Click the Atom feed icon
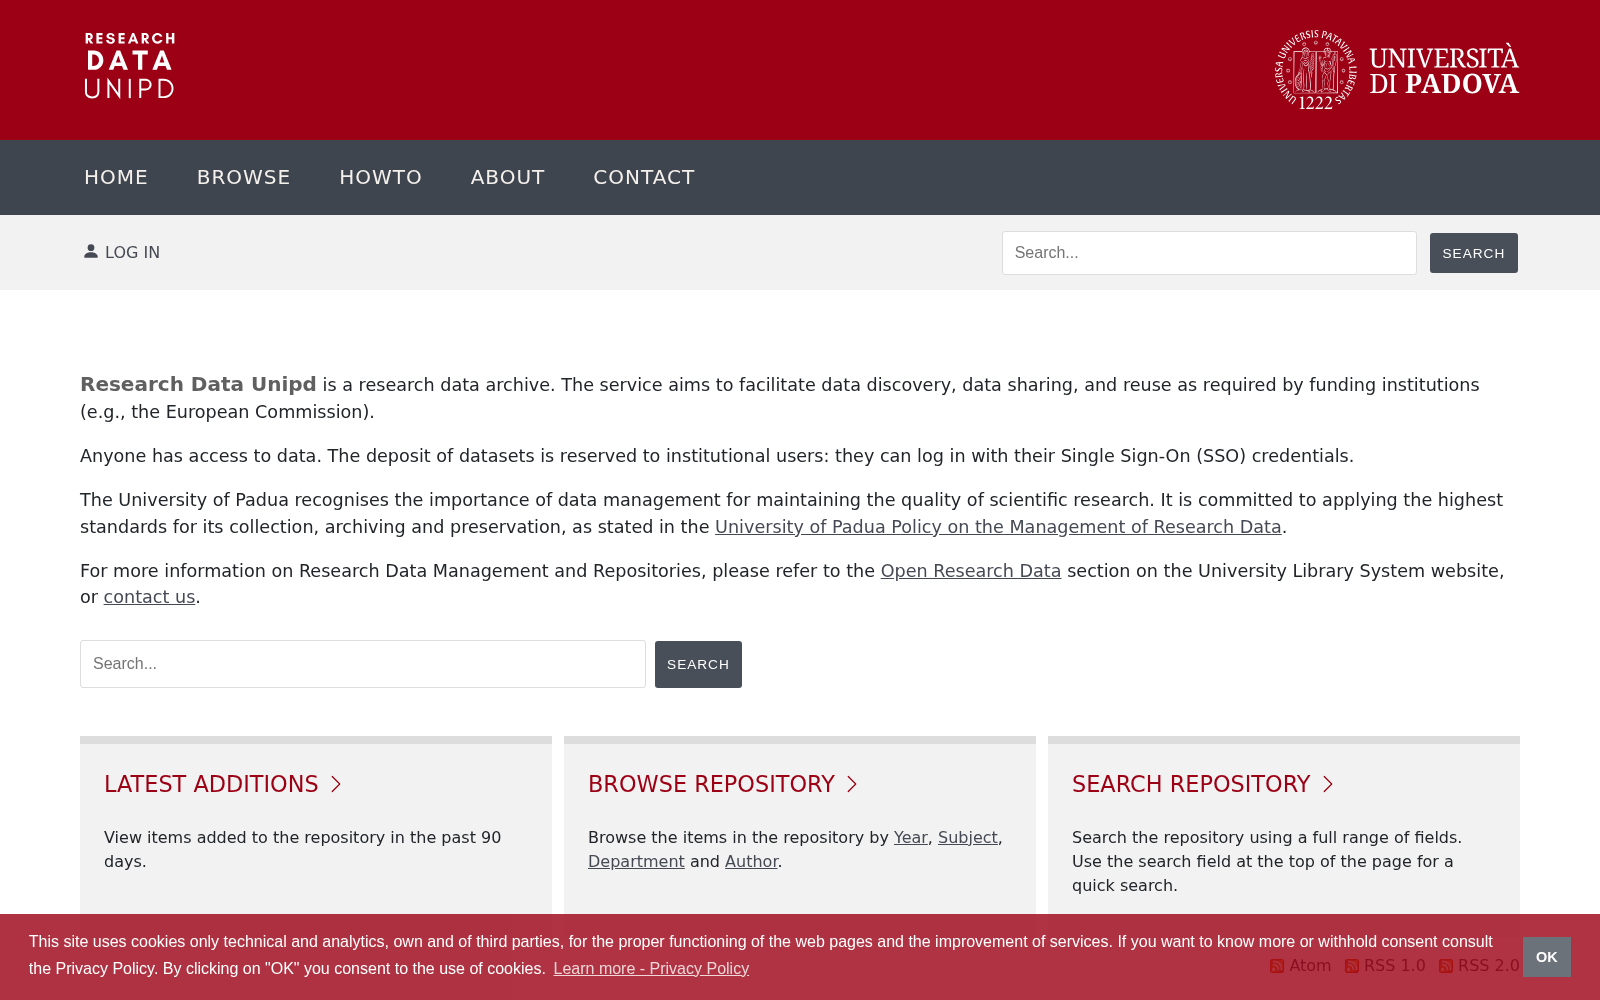Screen dimensions: 1600x1000 [x=1277, y=966]
